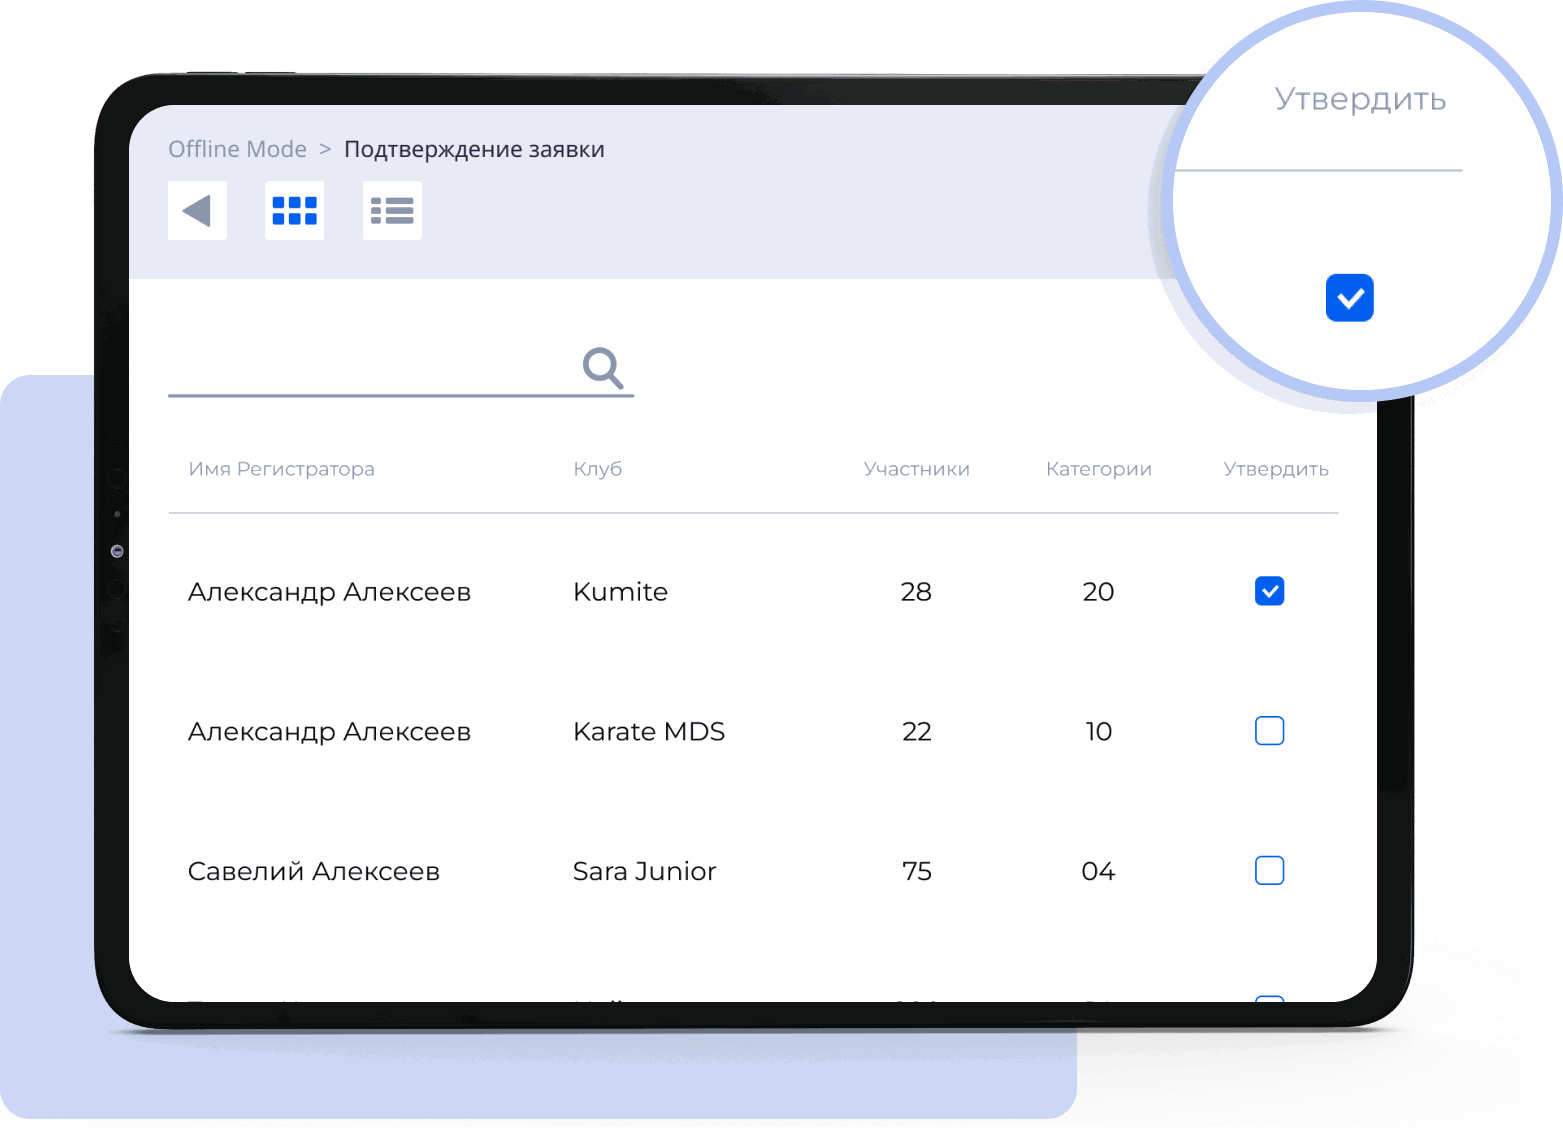Uncheck approval for Kumite row
The image size is (1563, 1131).
coord(1269,591)
